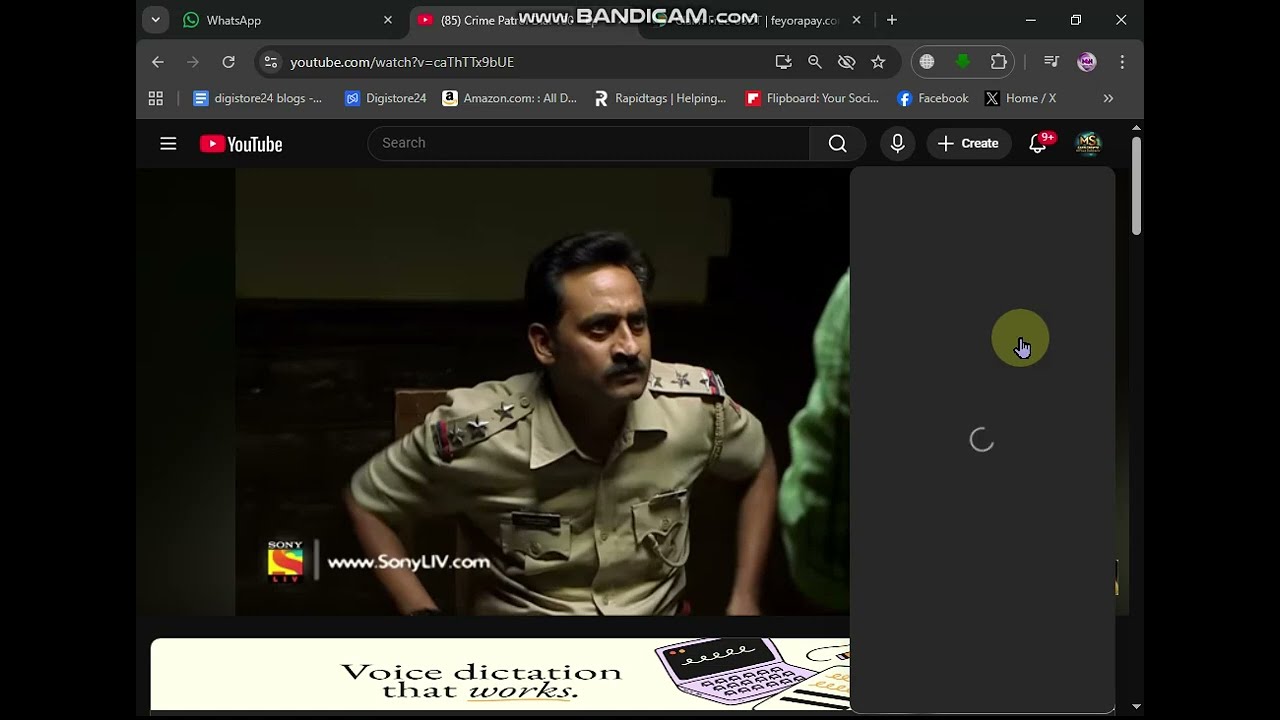Switch to the feyorapay.com tab
Image resolution: width=1280 pixels, height=720 pixels.
[755, 20]
